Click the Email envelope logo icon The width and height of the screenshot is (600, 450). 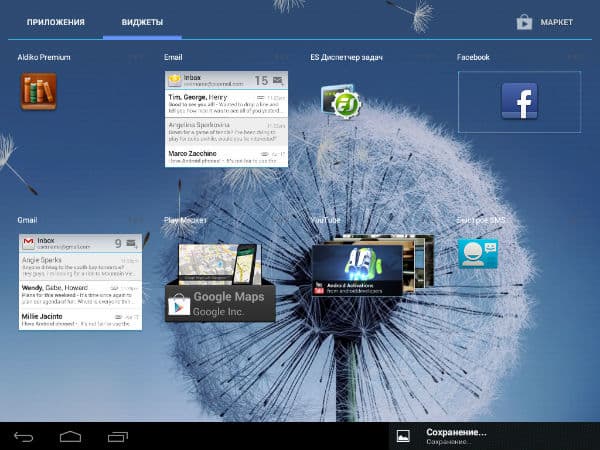pyautogui.click(x=174, y=80)
